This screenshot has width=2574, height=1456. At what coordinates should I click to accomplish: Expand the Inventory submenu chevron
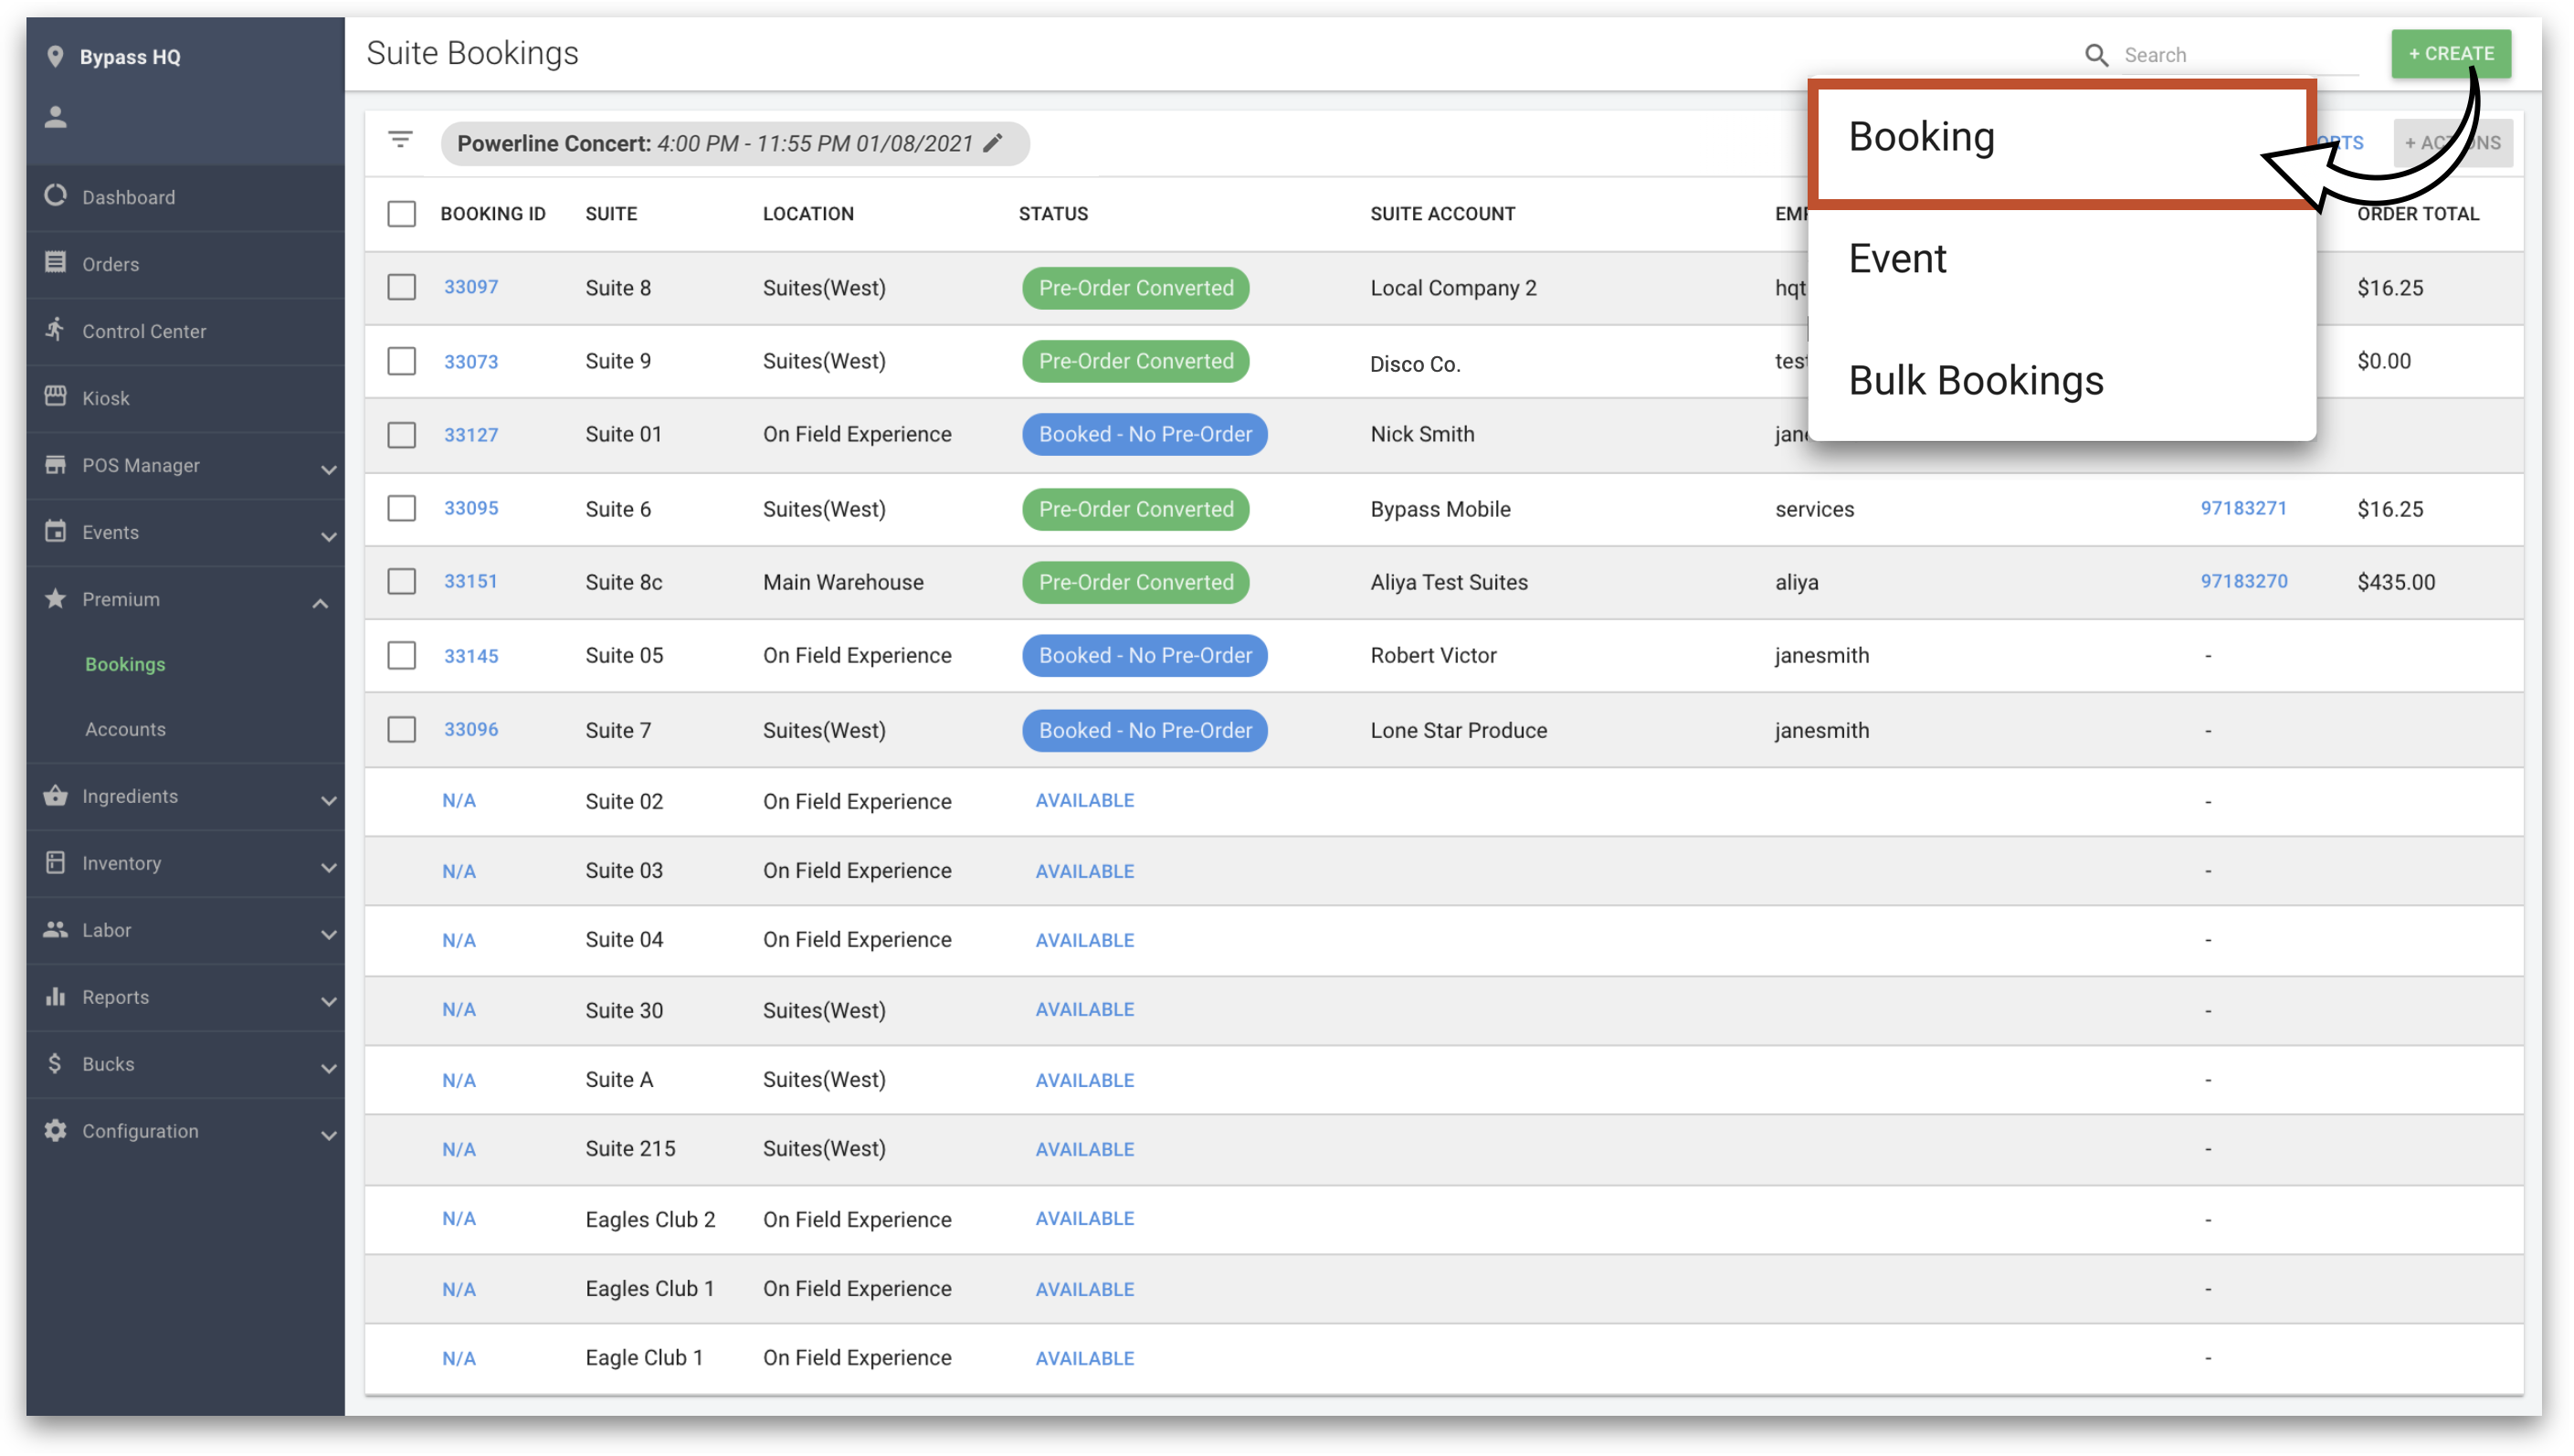[328, 867]
